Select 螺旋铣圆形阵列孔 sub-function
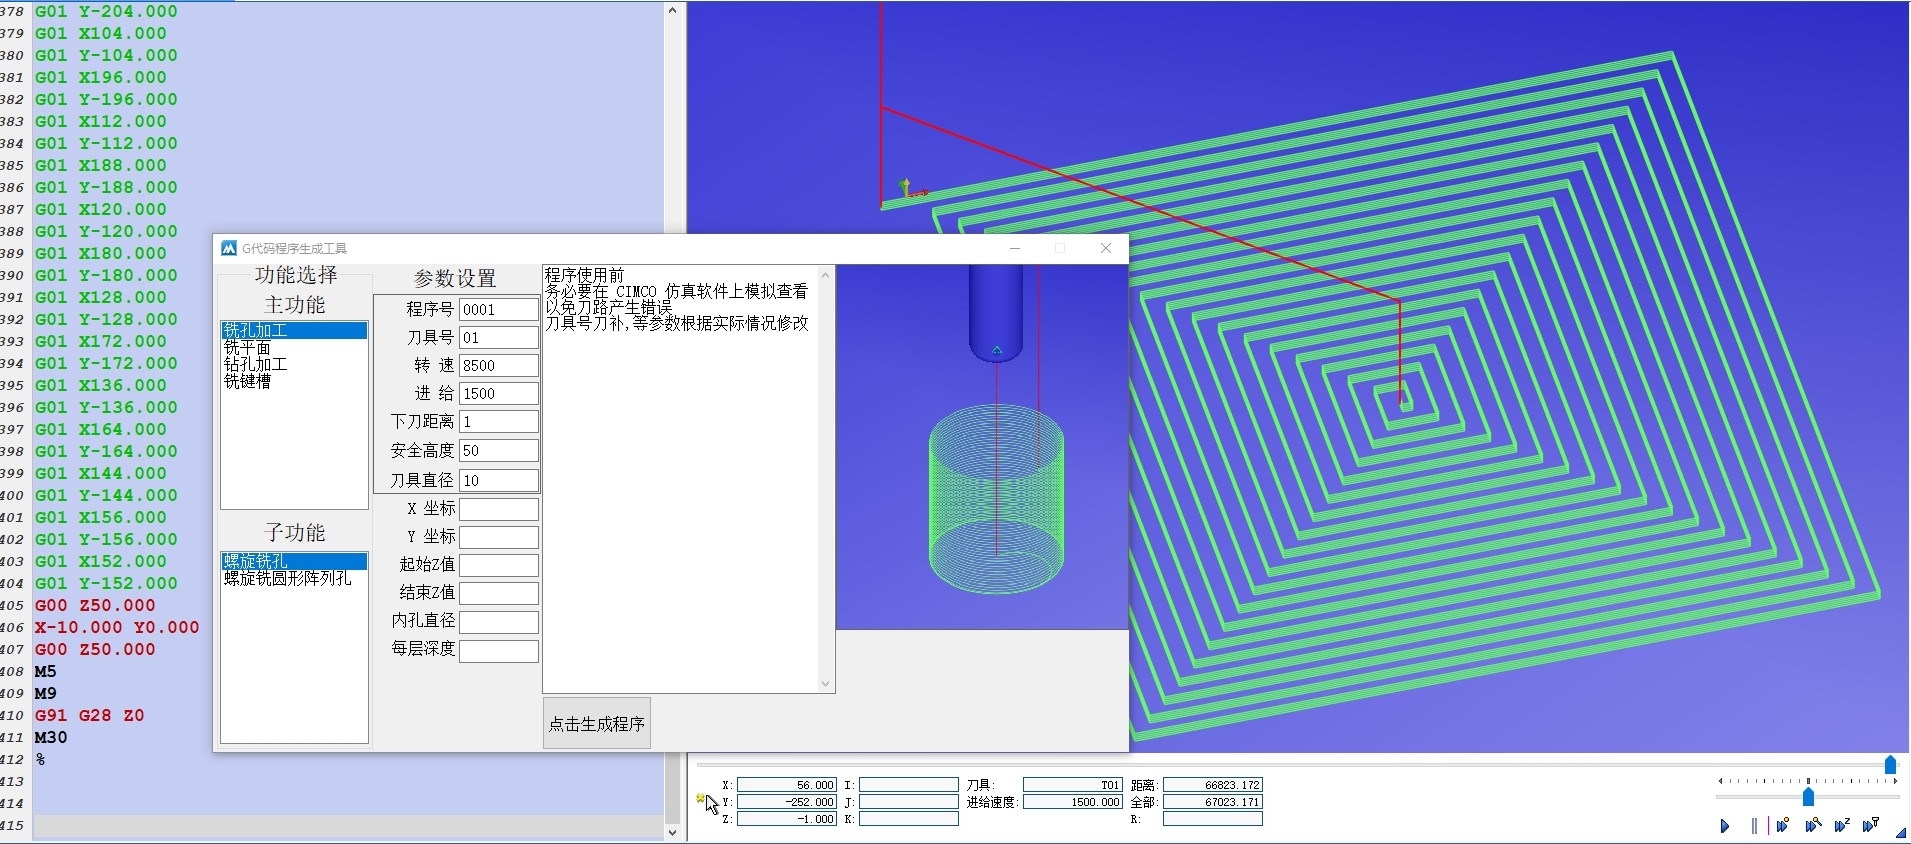Screen dimensions: 1911x844 point(294,578)
